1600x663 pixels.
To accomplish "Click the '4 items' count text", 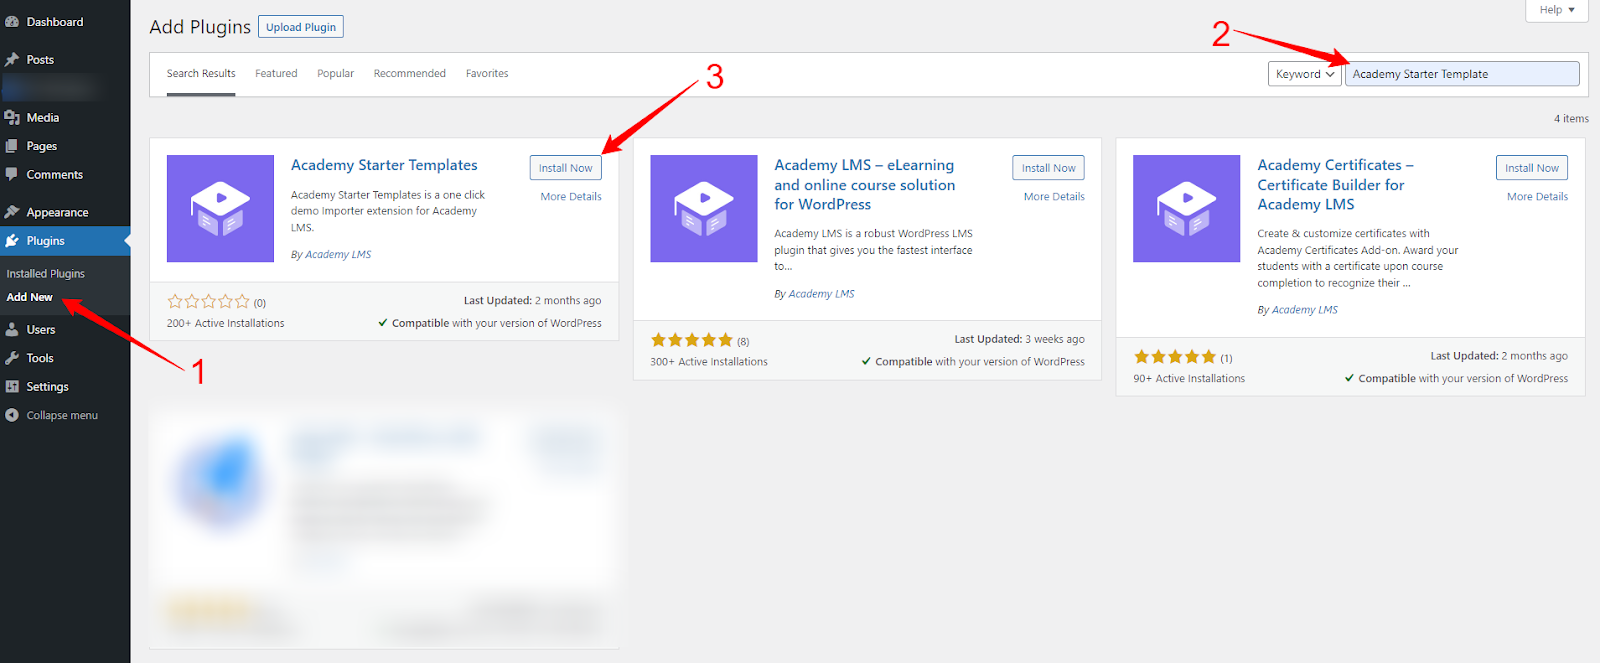I will 1571,119.
